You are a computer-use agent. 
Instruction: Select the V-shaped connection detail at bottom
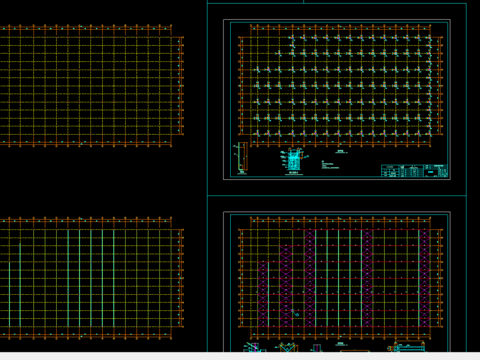pyautogui.click(x=286, y=347)
